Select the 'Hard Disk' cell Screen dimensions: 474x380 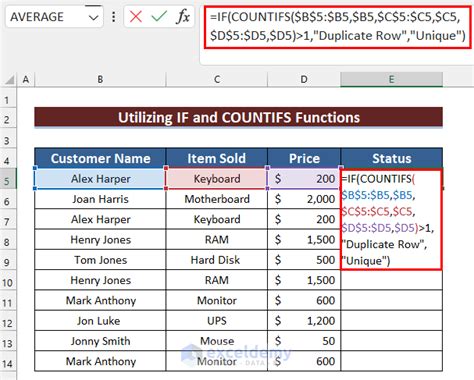point(217,260)
